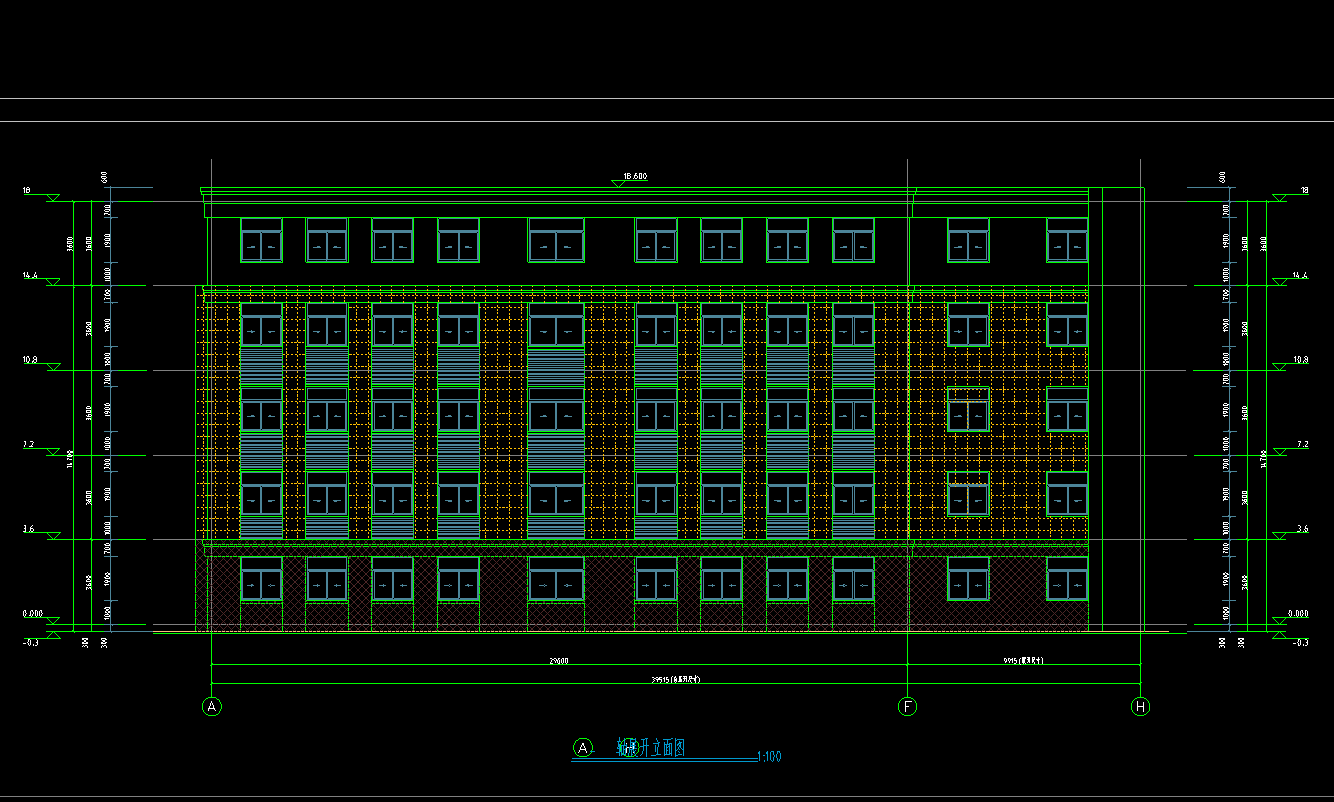The image size is (1334, 802).
Task: Pick the right-side 7.2 elevation marker
Action: pos(1301,444)
